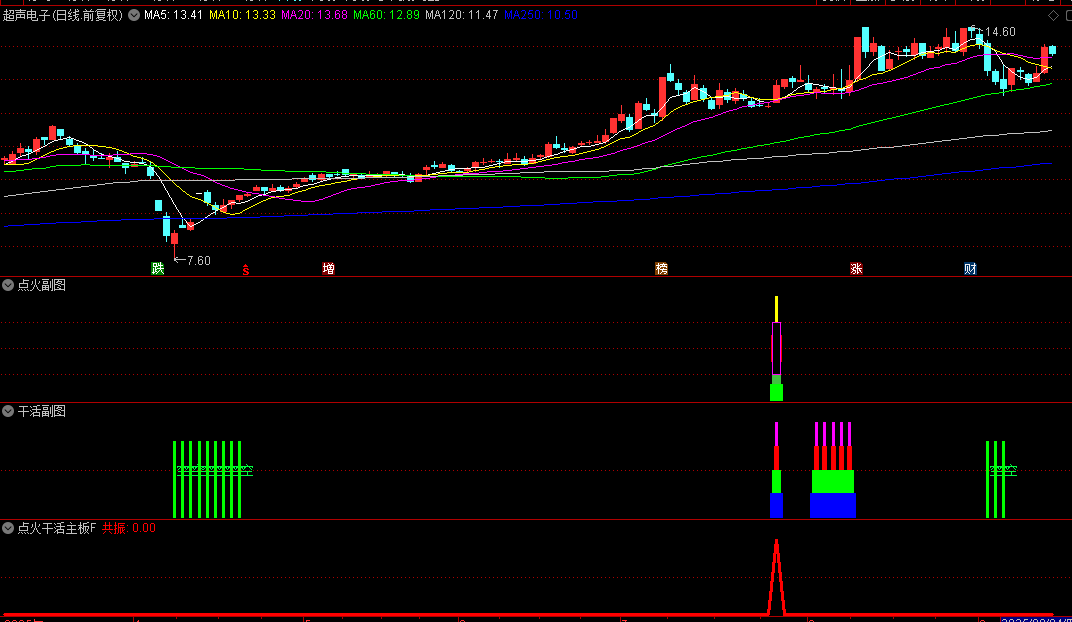Click the MA20: 13.68 label
Screen dimensions: 1072x622
coord(314,15)
